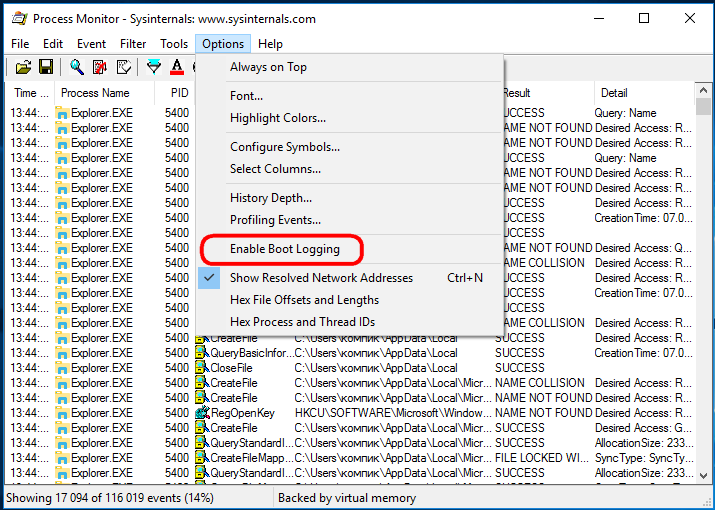
Task: Click the Time column header
Action: pos(30,93)
